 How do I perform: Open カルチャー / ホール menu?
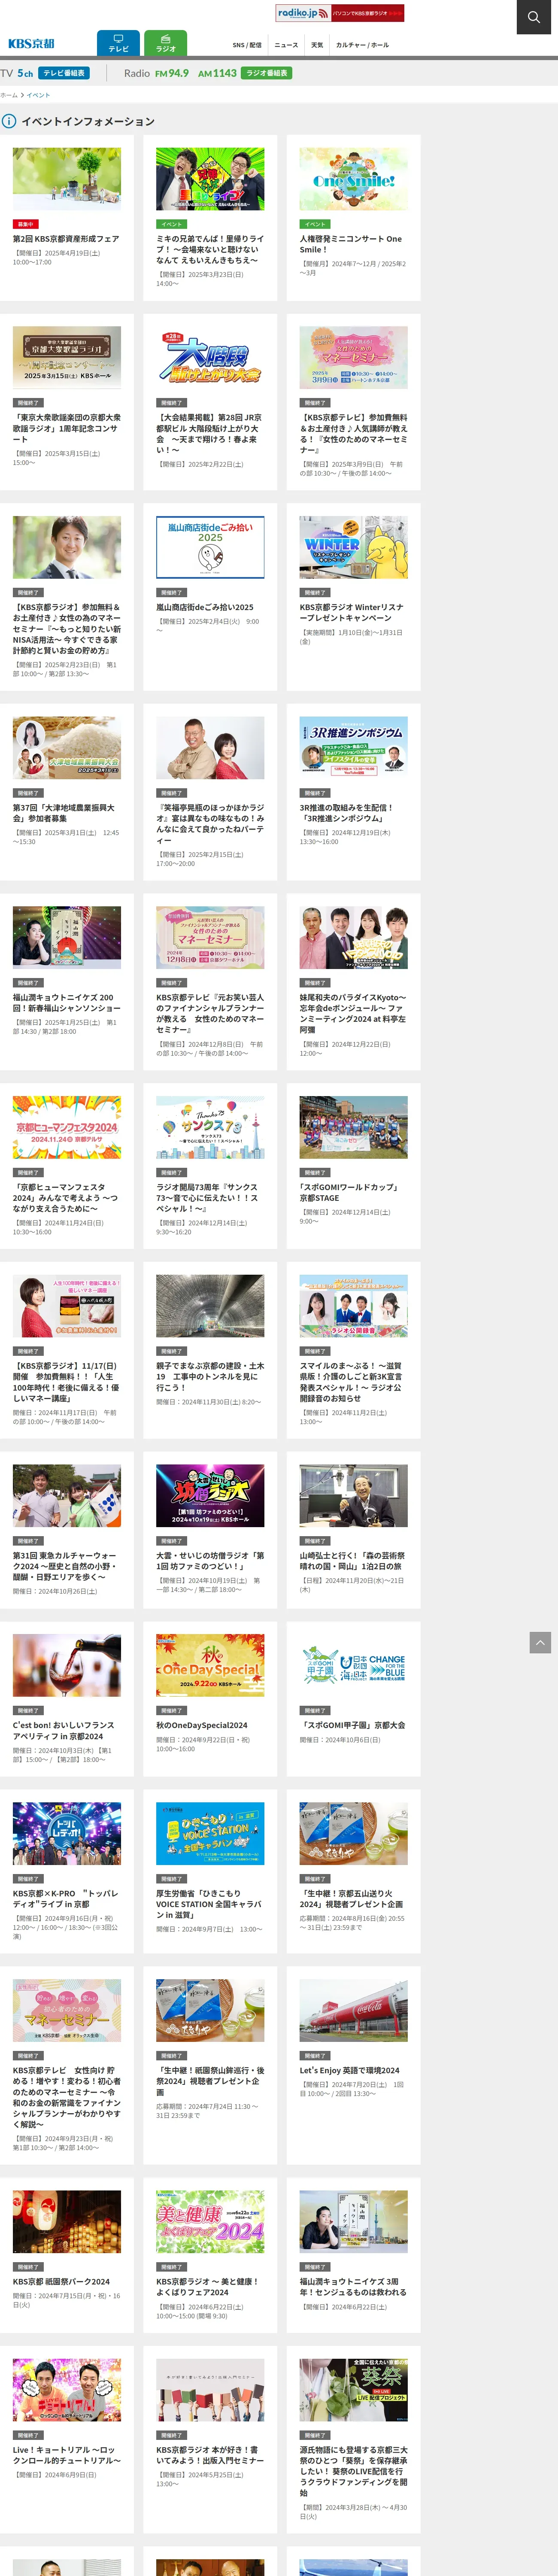point(362,45)
